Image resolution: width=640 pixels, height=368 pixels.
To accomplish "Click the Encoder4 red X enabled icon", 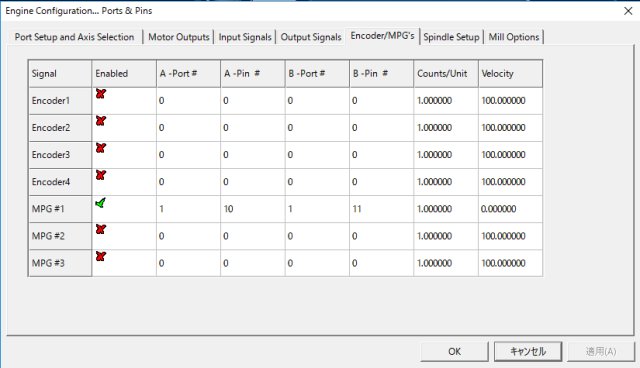I will 101,175.
